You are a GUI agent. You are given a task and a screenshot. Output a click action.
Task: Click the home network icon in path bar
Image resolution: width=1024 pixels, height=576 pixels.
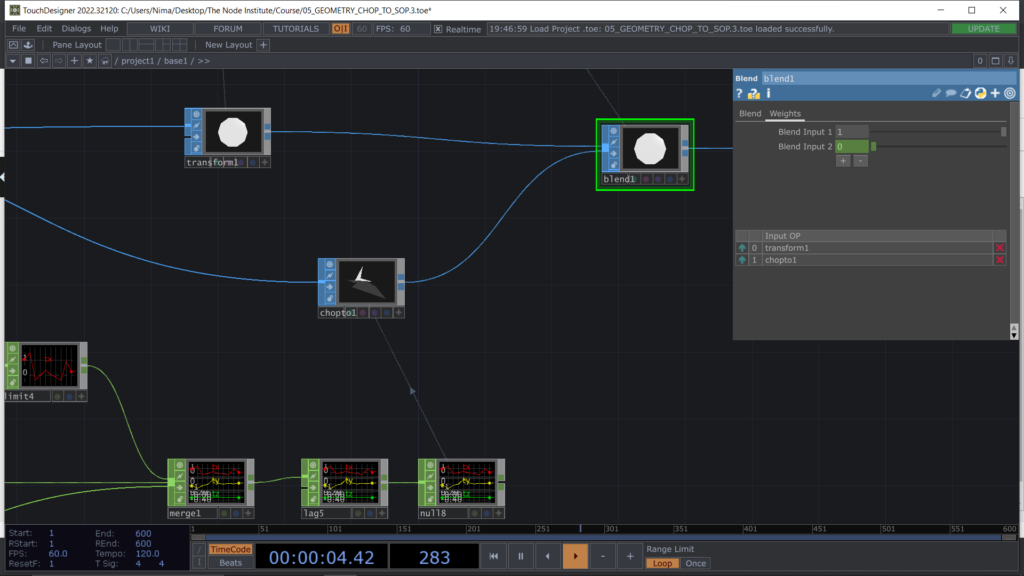(104, 61)
